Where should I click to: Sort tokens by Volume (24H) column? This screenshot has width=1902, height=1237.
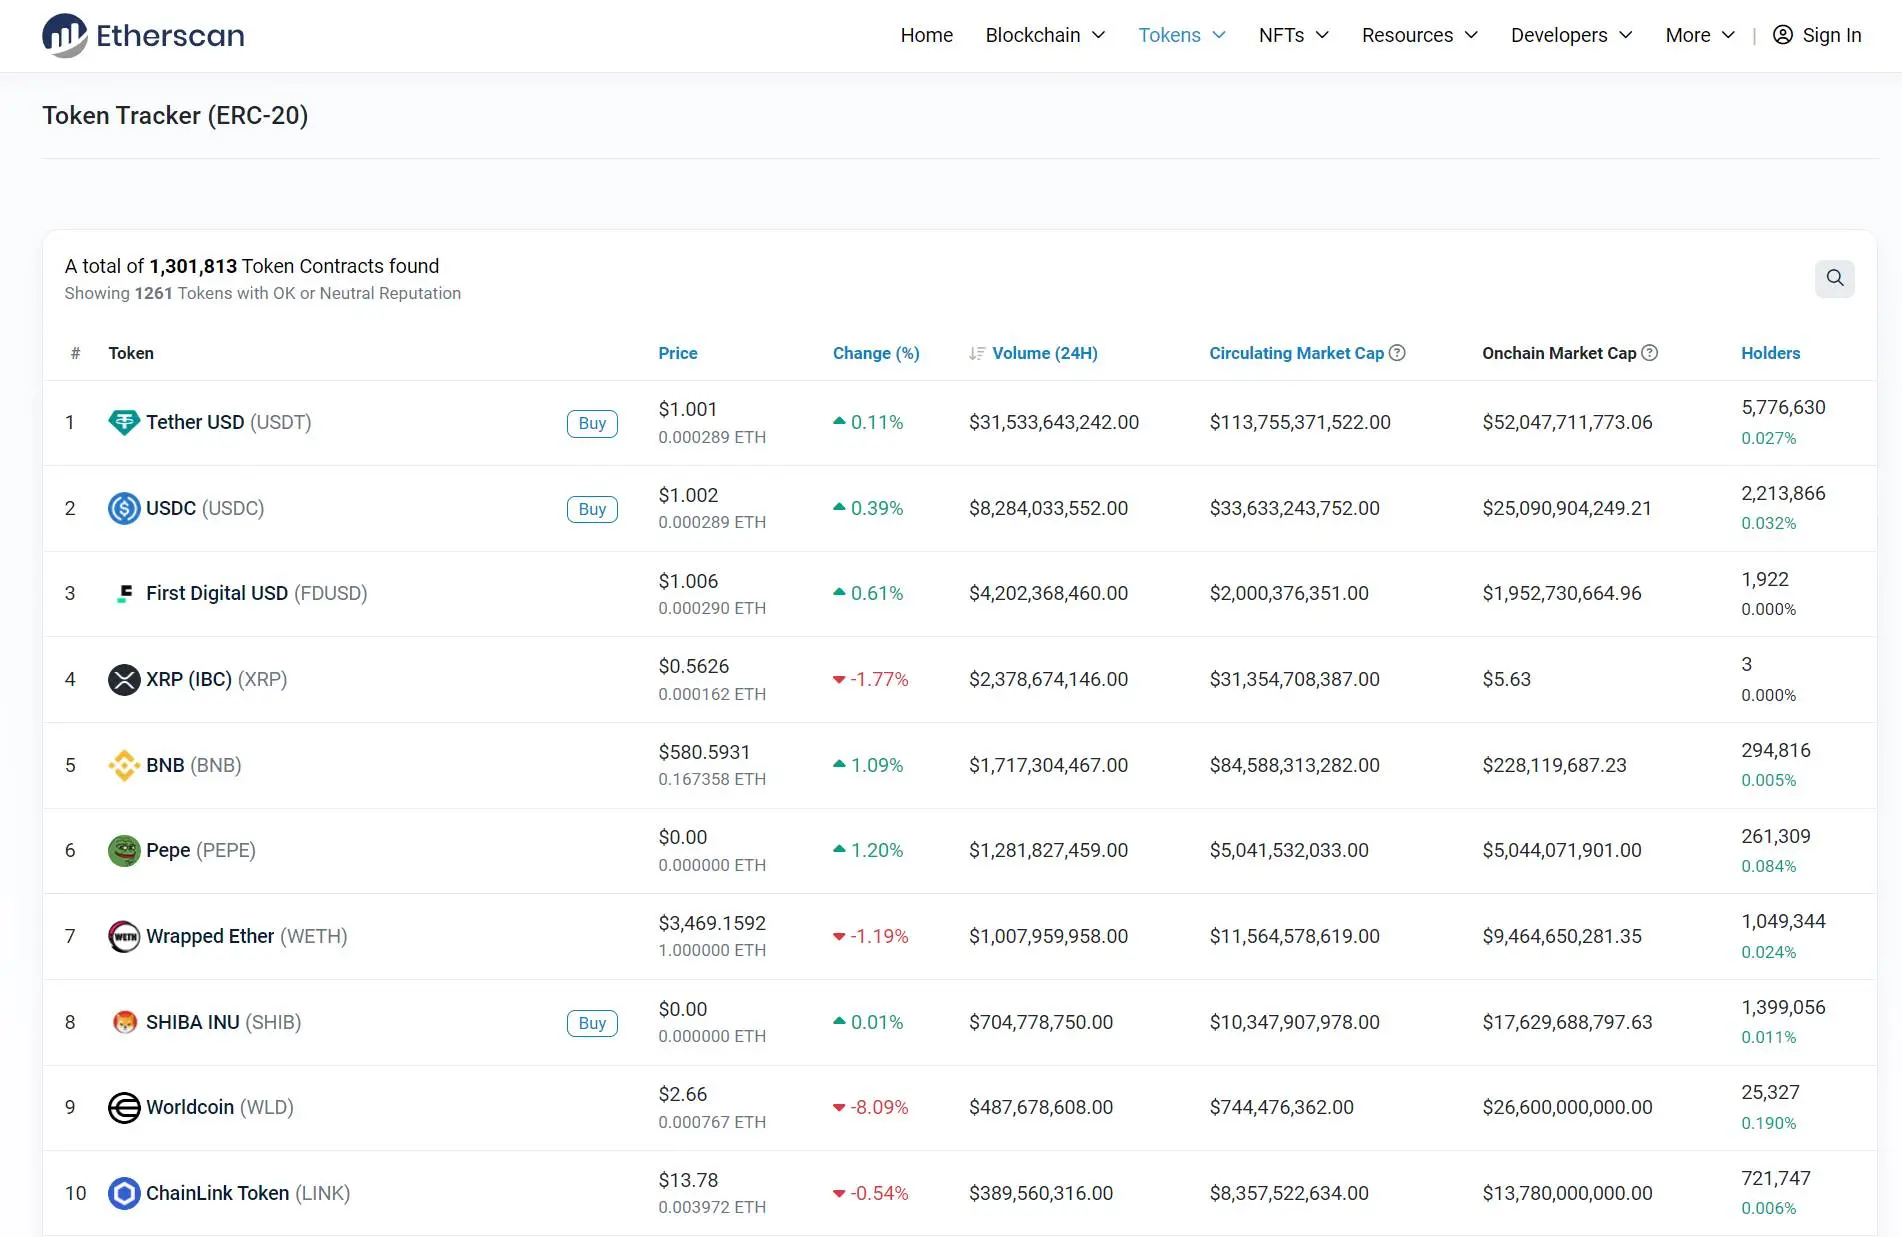(x=1044, y=353)
